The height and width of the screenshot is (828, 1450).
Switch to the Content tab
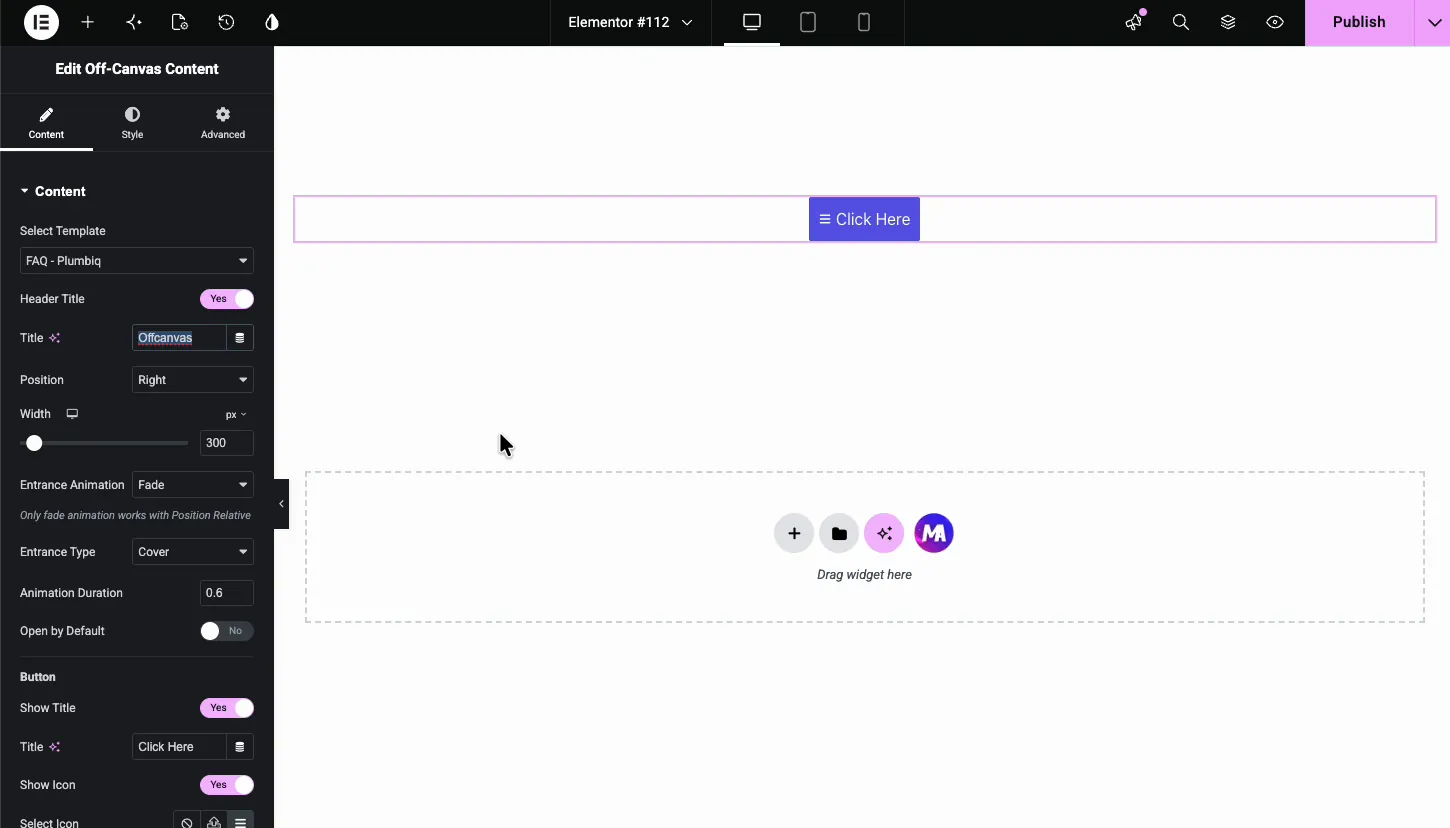(x=46, y=124)
